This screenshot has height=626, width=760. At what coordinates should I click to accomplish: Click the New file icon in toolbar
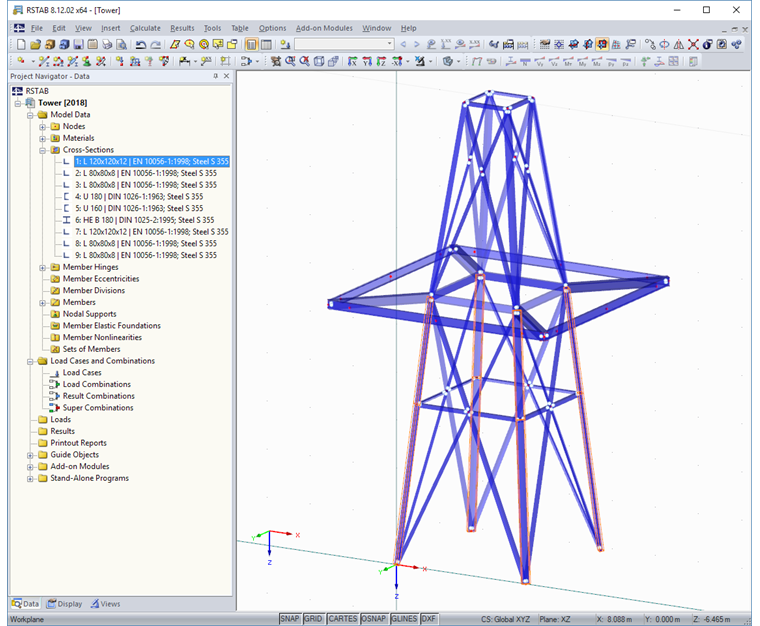[19, 45]
